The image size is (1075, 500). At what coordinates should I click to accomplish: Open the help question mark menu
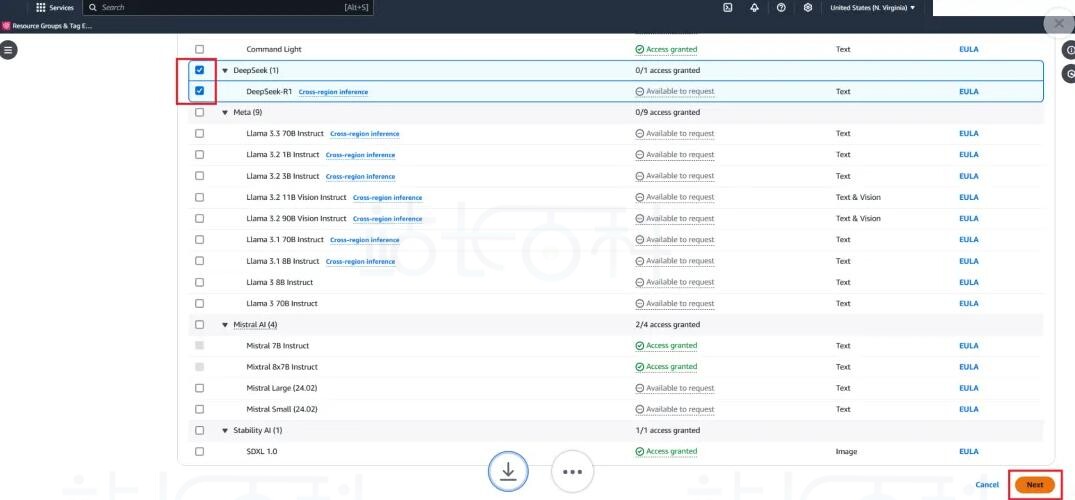(780, 7)
